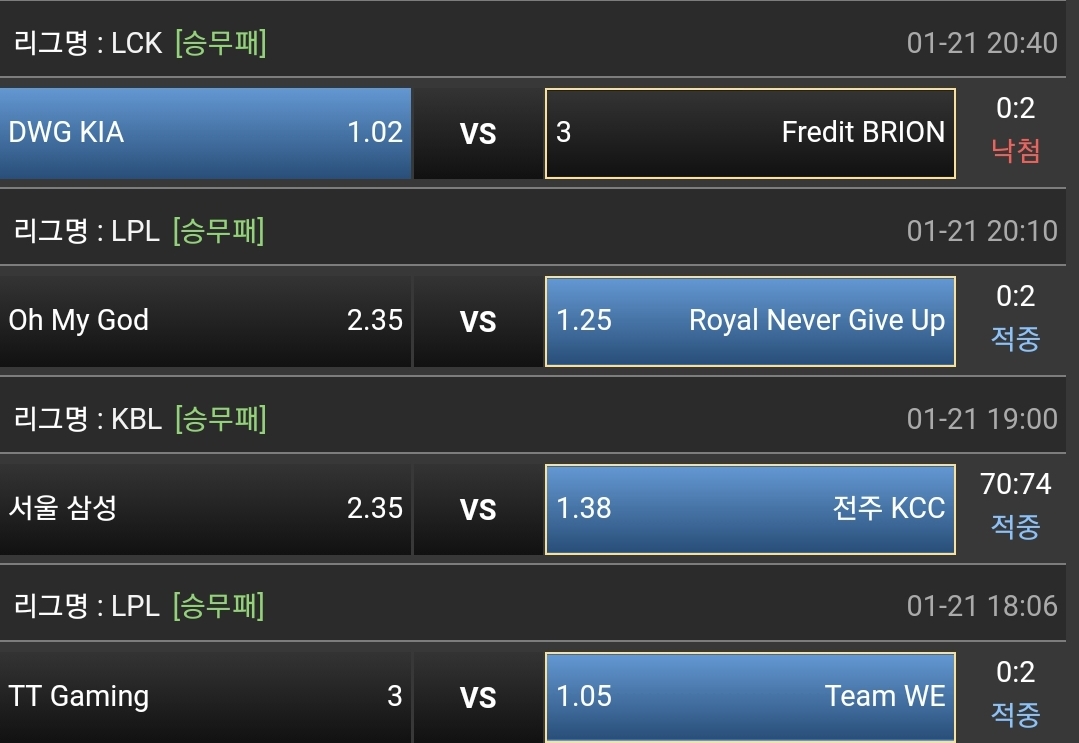Click VS between DWG KIA and Fredit BRION
The image size is (1079, 743).
pyautogui.click(x=478, y=134)
